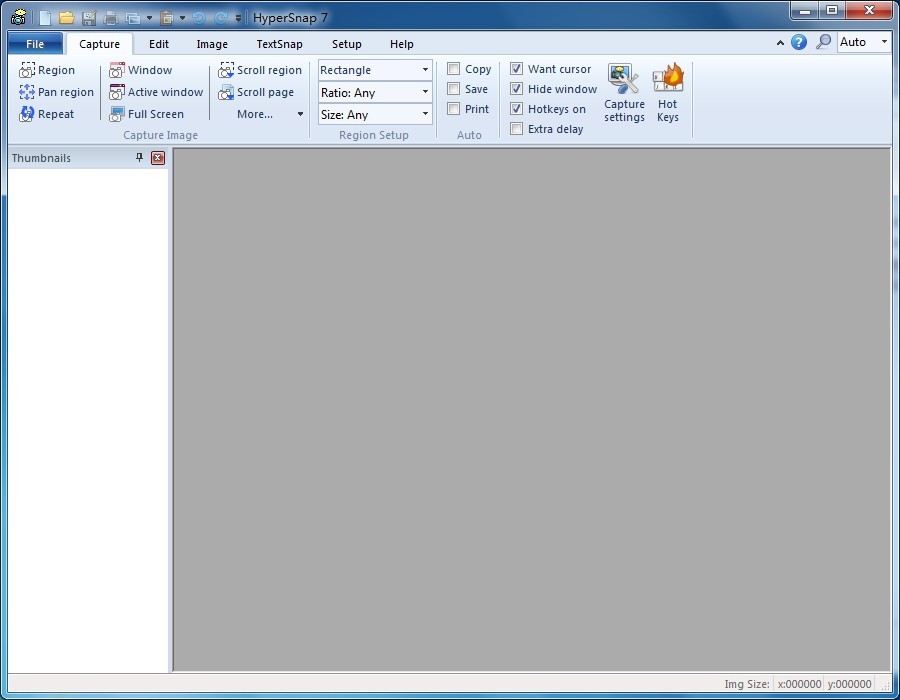Image resolution: width=900 pixels, height=700 pixels.
Task: Enable the Extra delay checkbox
Action: pos(516,129)
